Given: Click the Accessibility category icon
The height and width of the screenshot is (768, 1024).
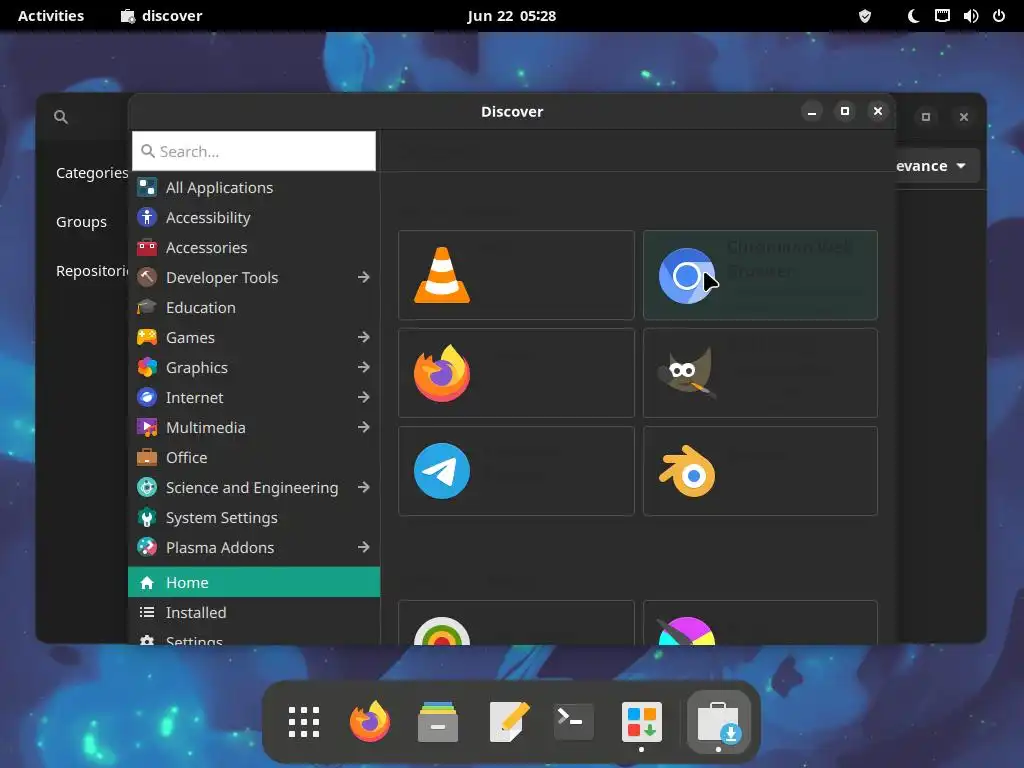Looking at the screenshot, I should pyautogui.click(x=147, y=217).
